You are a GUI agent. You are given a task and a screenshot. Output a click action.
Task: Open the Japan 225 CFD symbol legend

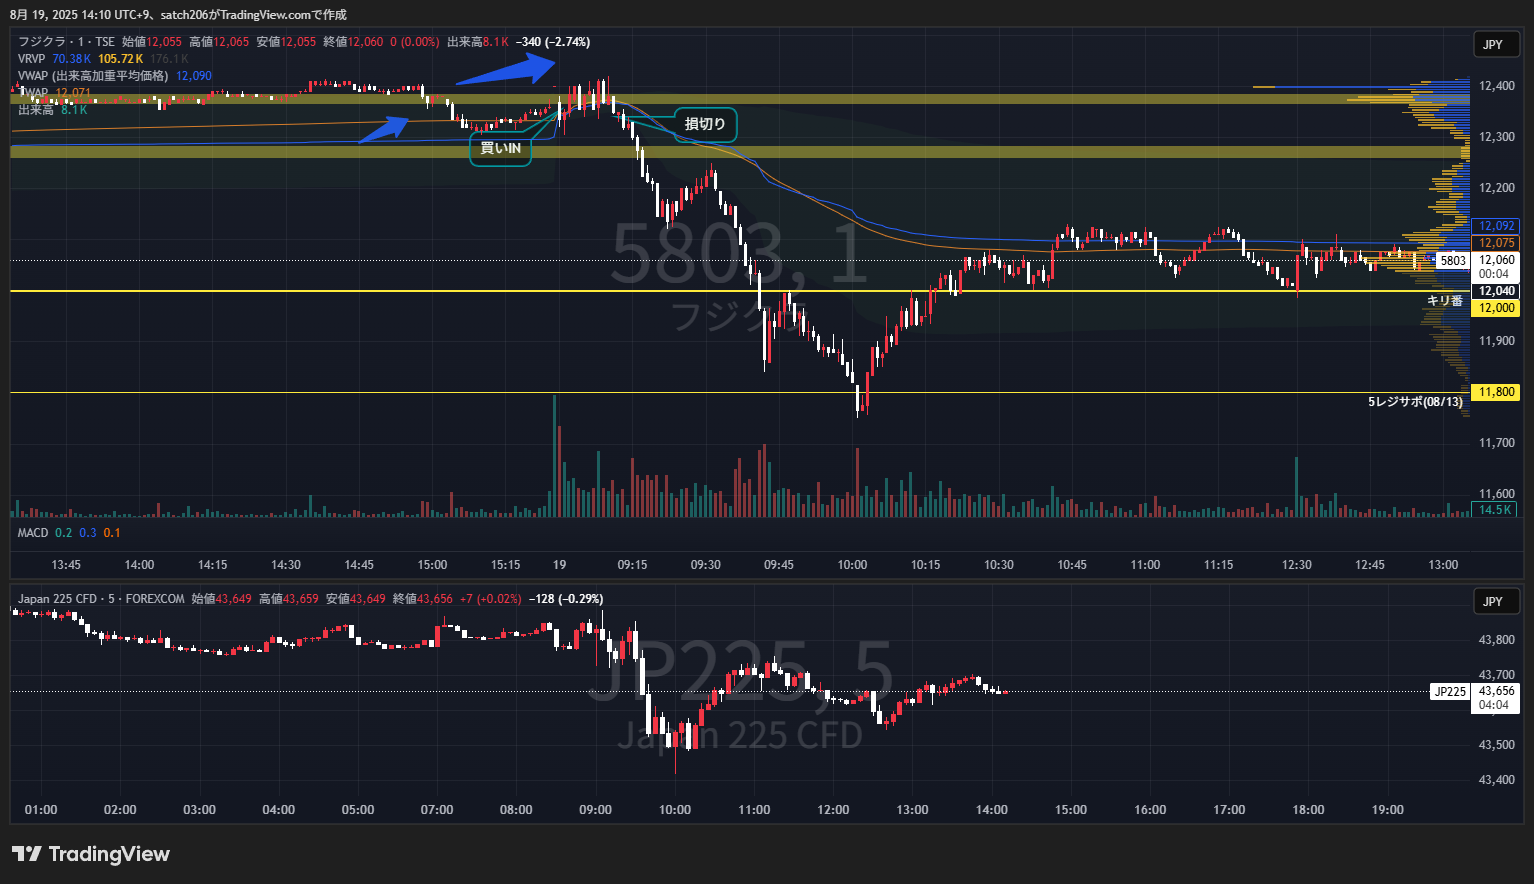point(101,599)
